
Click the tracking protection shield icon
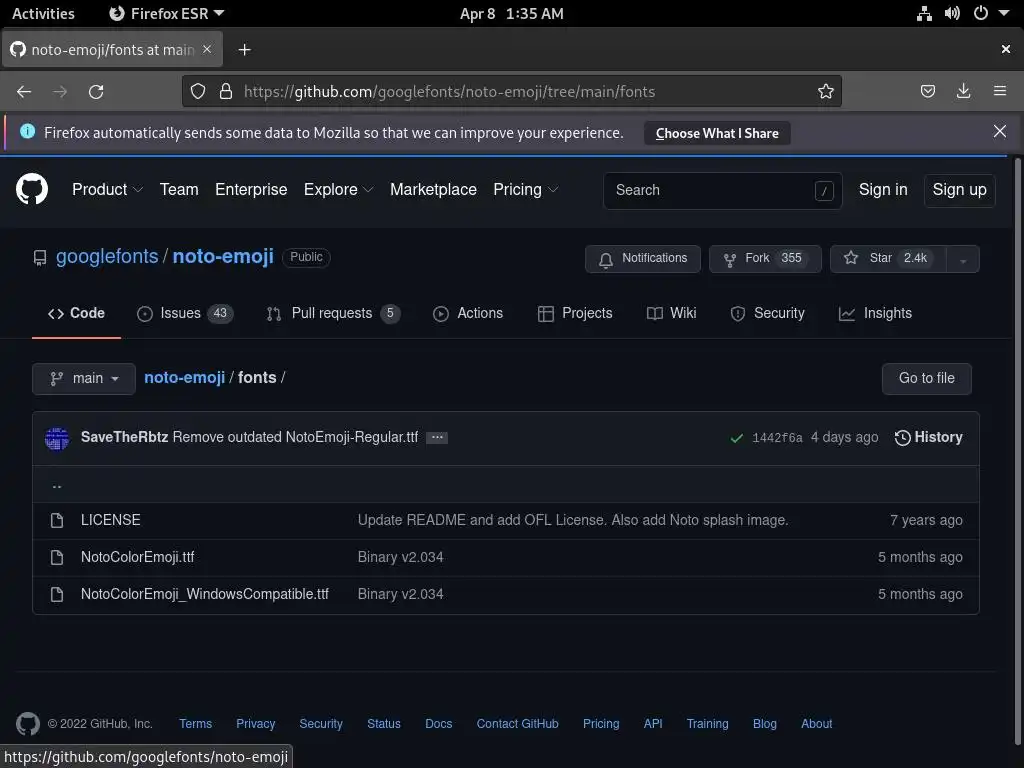pyautogui.click(x=198, y=91)
